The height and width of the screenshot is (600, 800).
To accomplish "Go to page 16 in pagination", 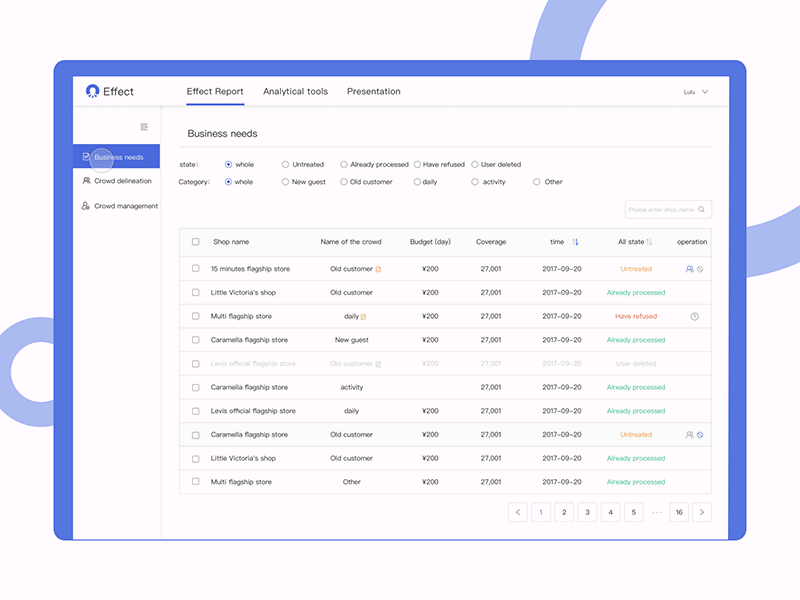I will point(679,512).
